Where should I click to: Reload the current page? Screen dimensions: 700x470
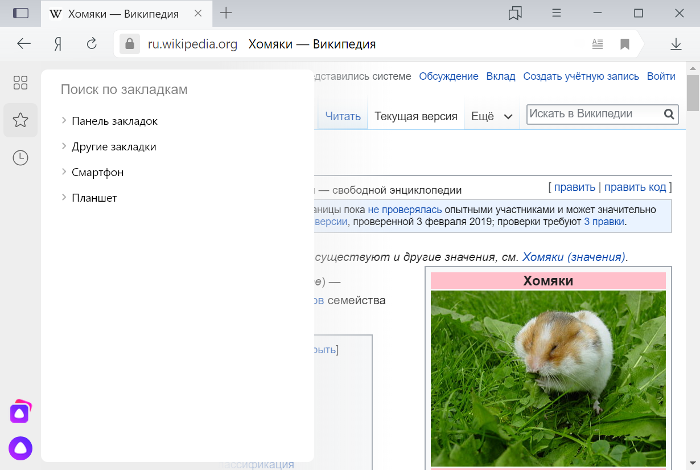92,43
